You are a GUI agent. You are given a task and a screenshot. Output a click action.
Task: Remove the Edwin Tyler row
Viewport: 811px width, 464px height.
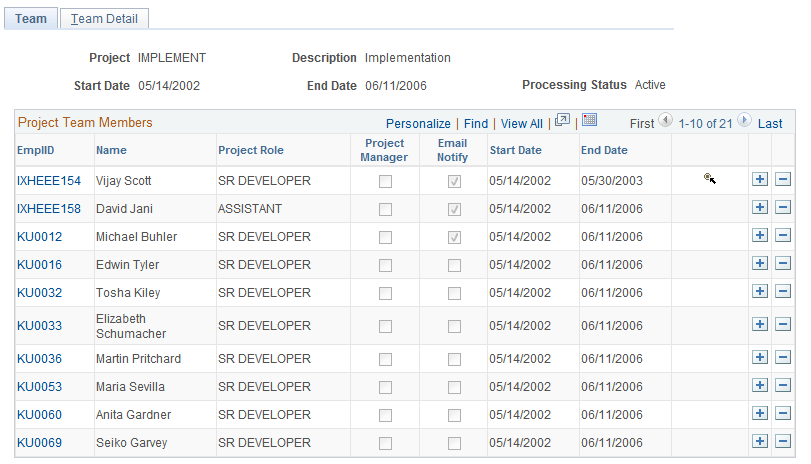pyautogui.click(x=783, y=263)
